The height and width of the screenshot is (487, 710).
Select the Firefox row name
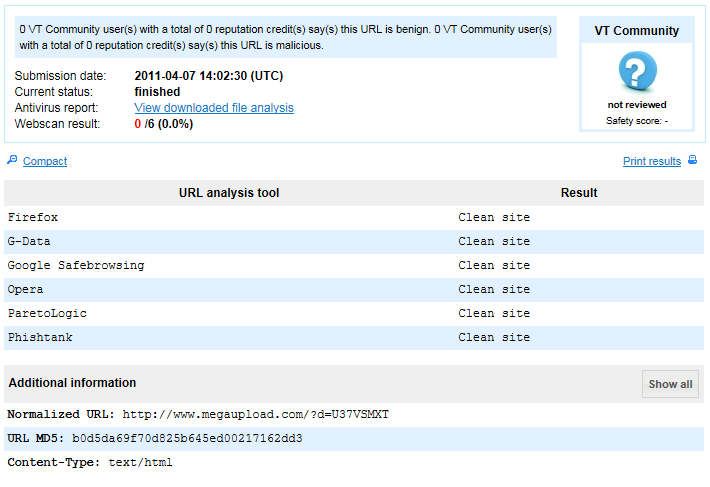point(33,217)
